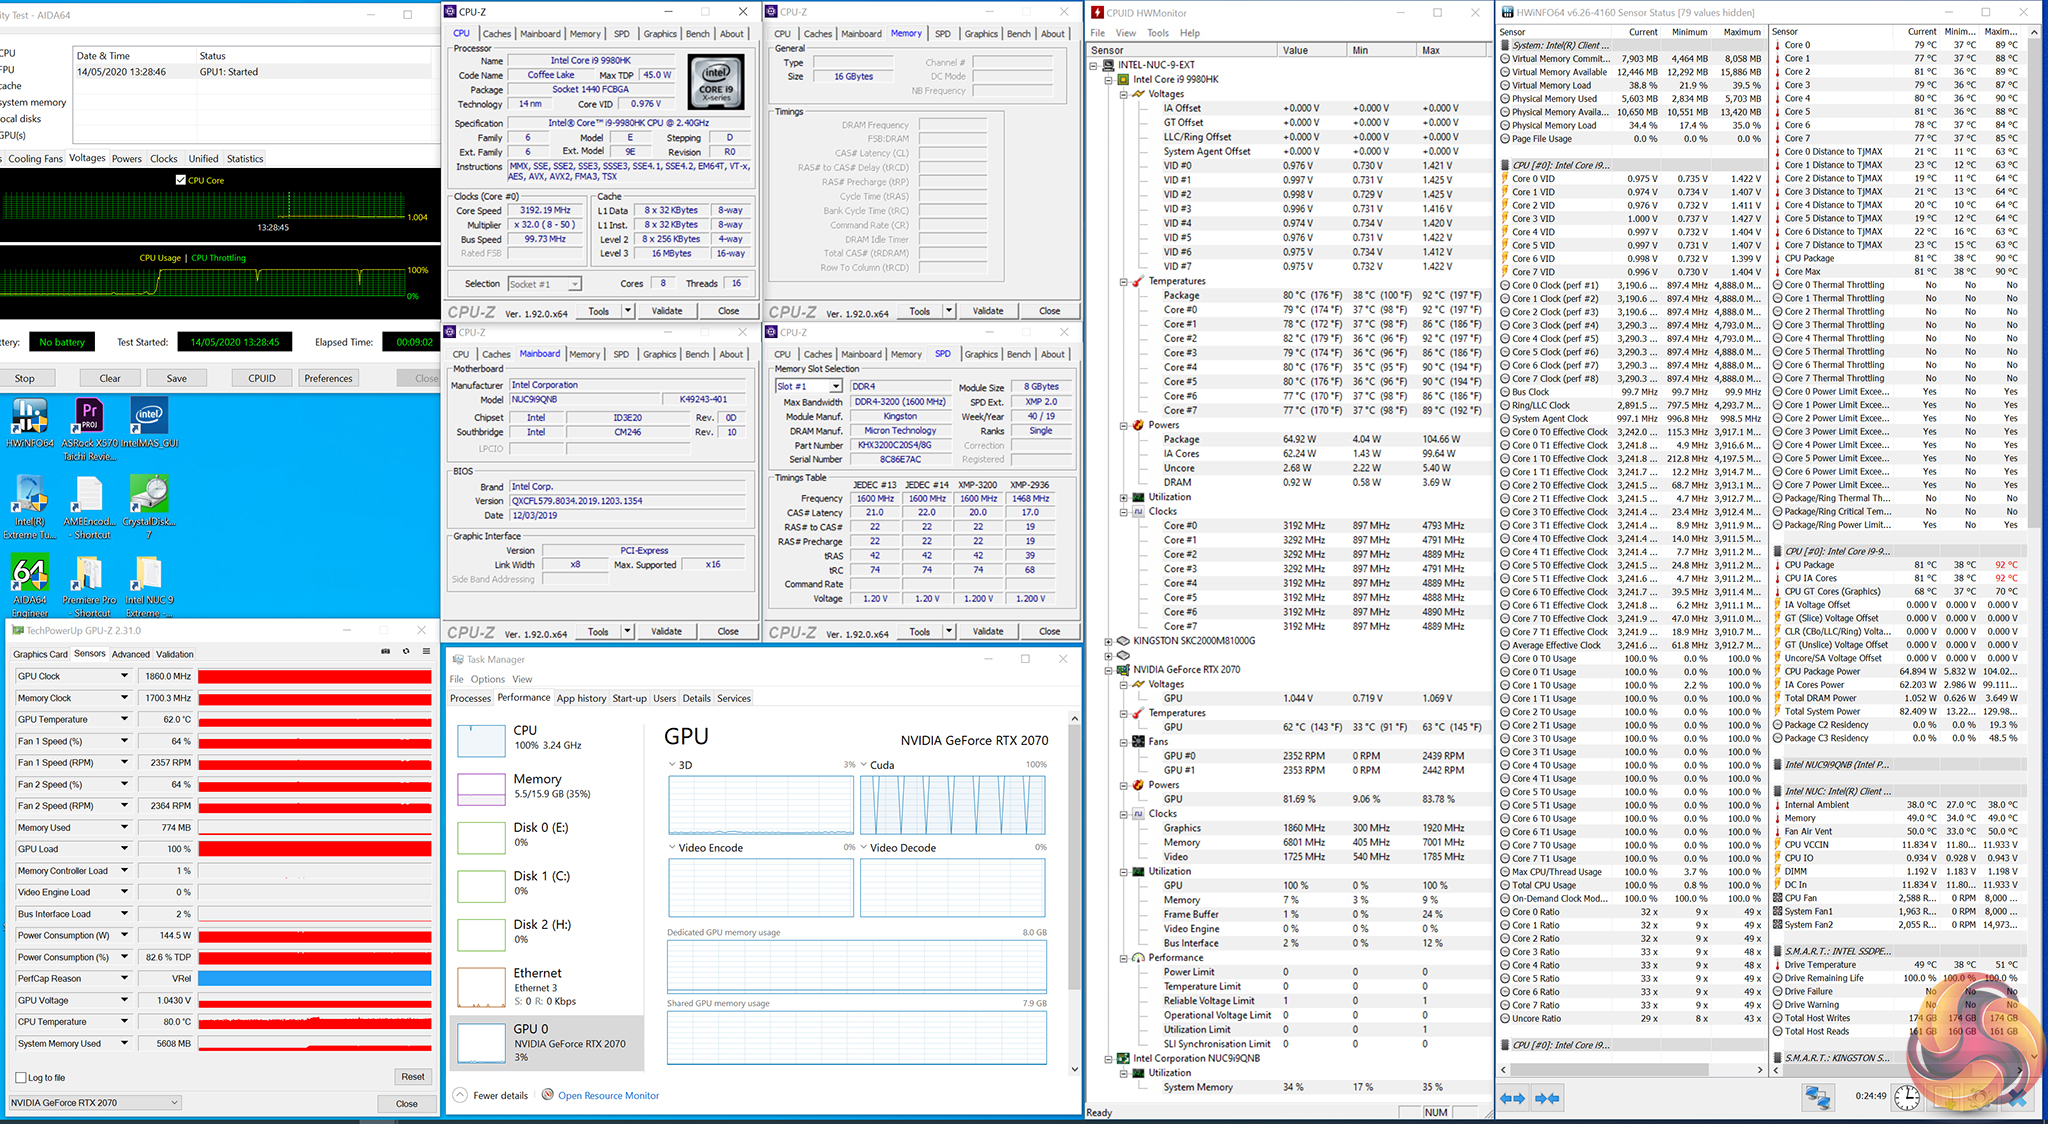Open the GPU Temperature sensor dropdown
Viewport: 2048px width, 1124px height.
(124, 719)
